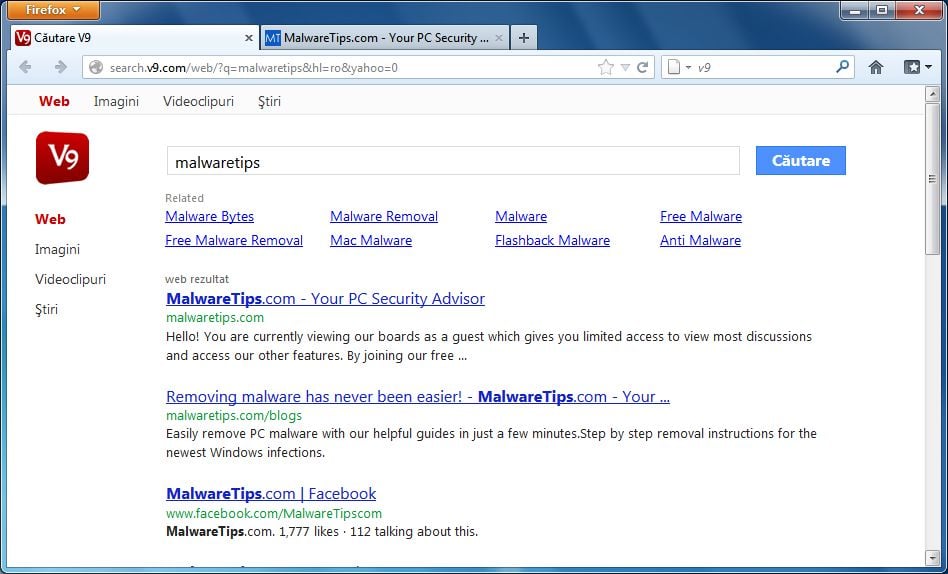Click the green malwaretips.com/blogs URL
This screenshot has width=948, height=574.
[x=234, y=416]
